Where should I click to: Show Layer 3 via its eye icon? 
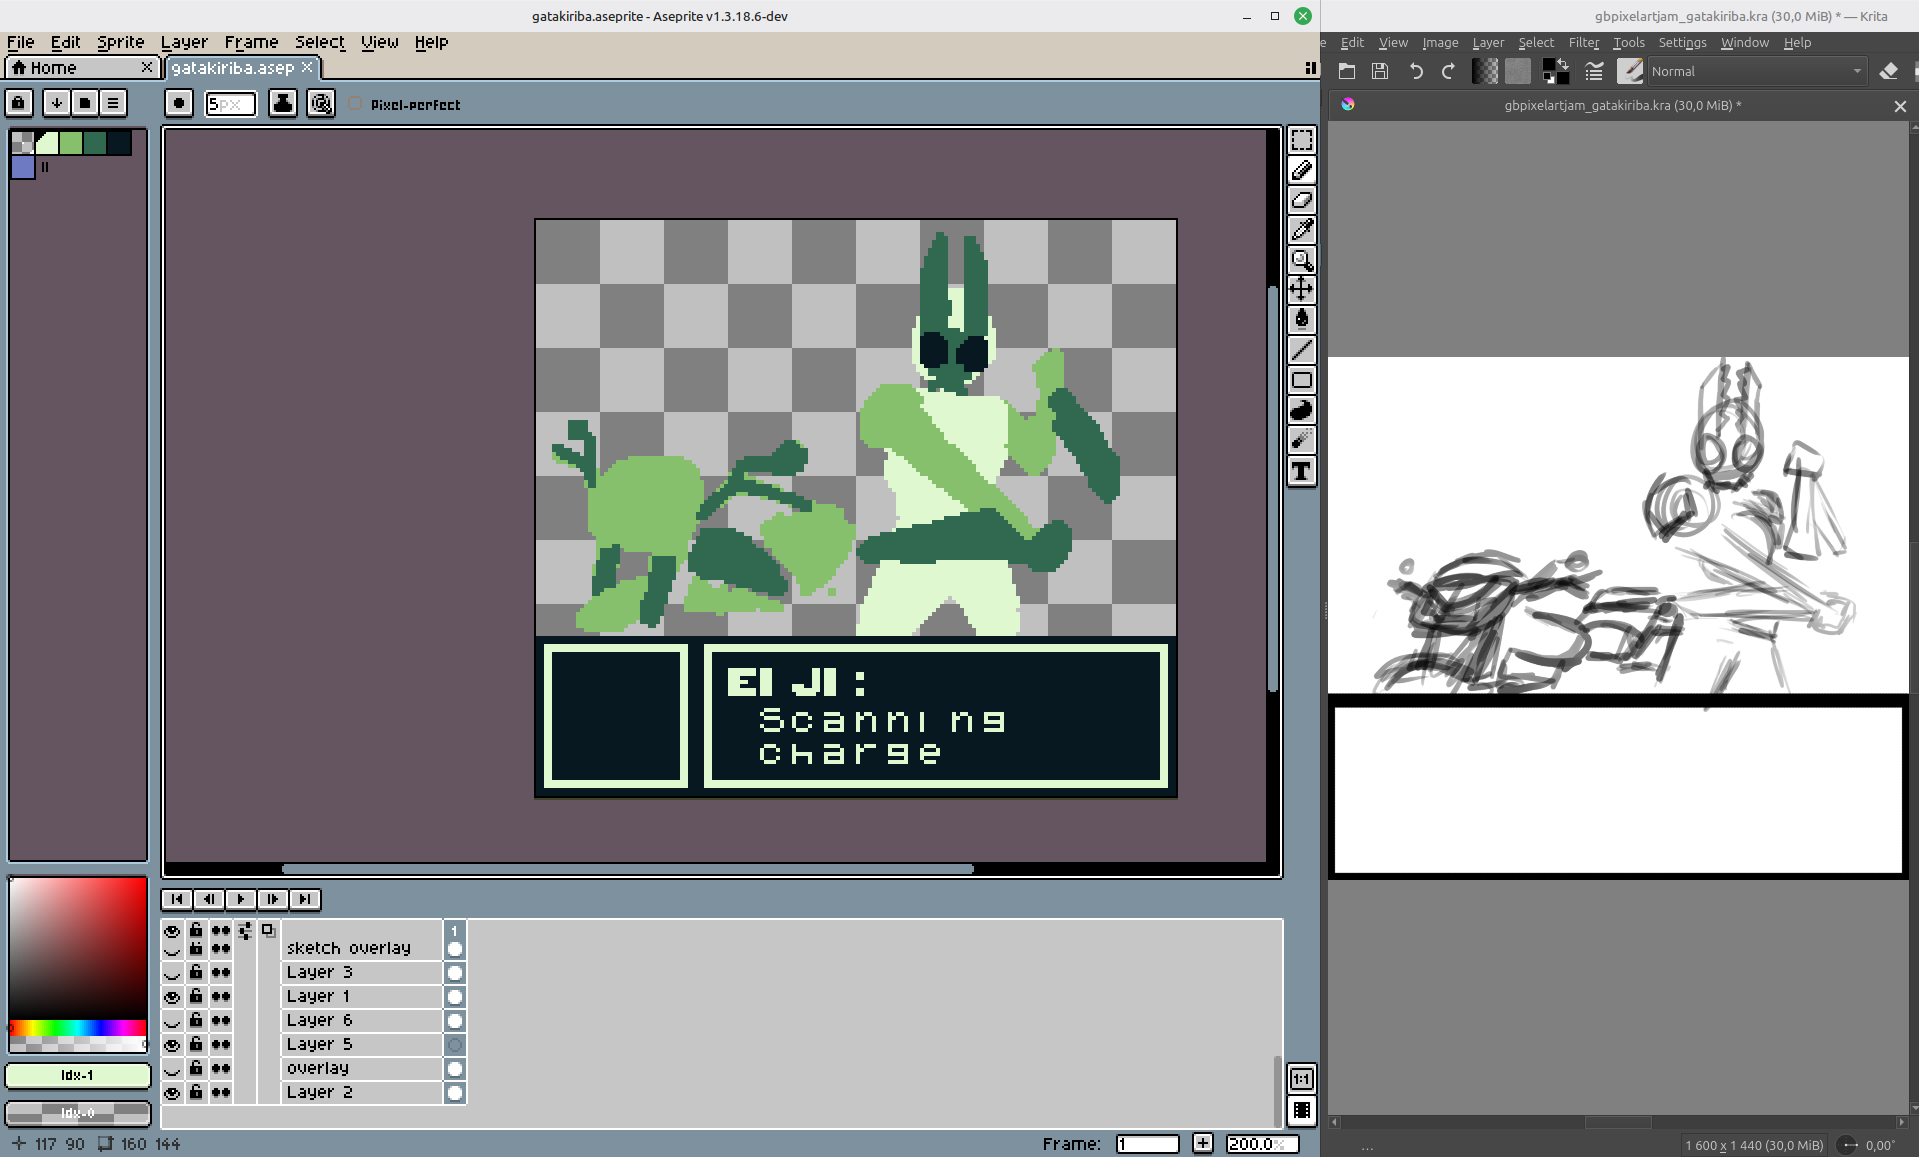tap(172, 973)
